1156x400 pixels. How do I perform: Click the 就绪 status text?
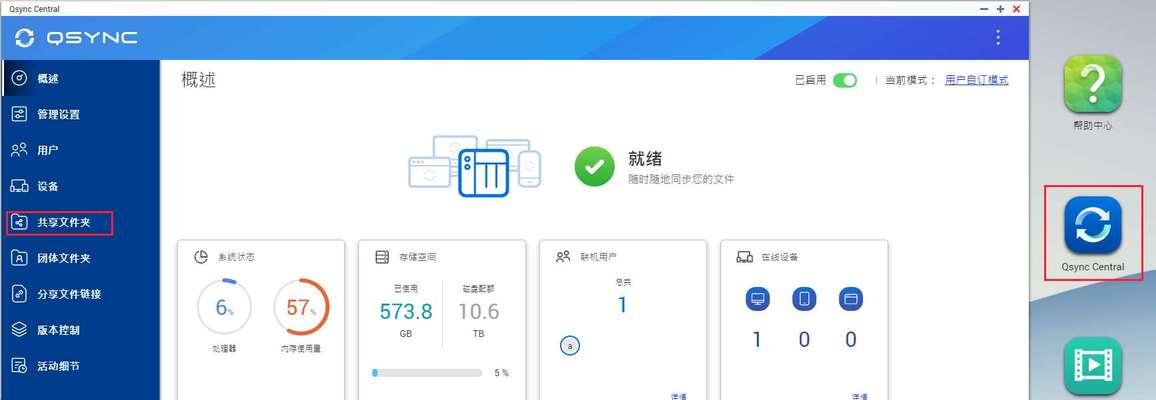click(x=645, y=158)
